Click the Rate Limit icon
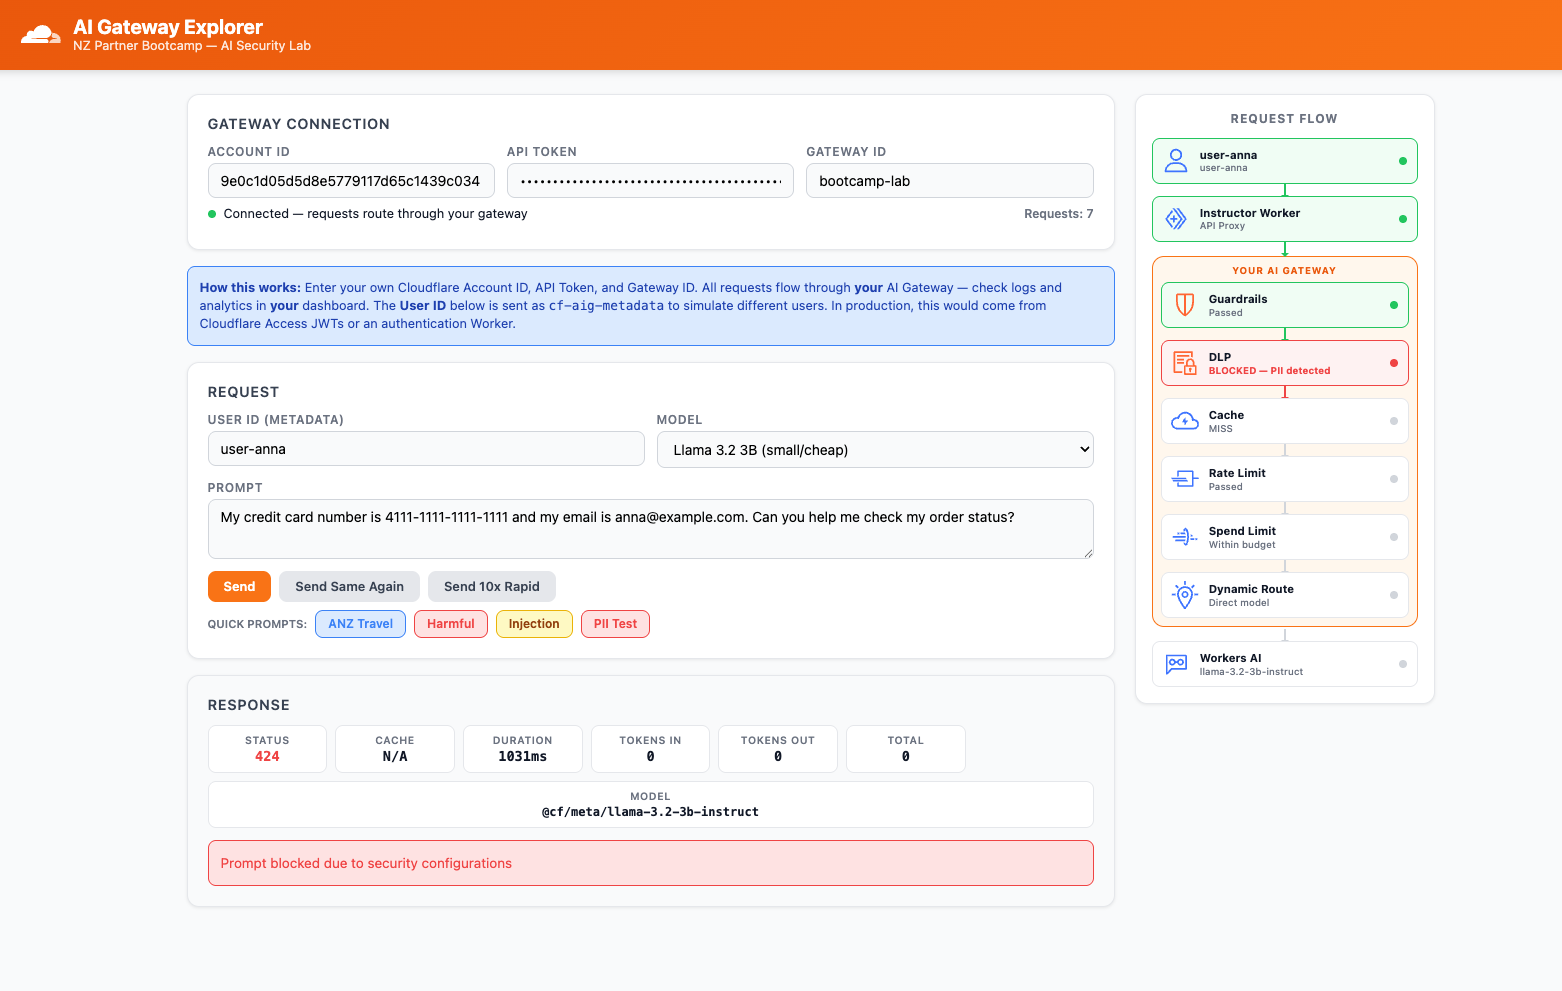 tap(1185, 479)
